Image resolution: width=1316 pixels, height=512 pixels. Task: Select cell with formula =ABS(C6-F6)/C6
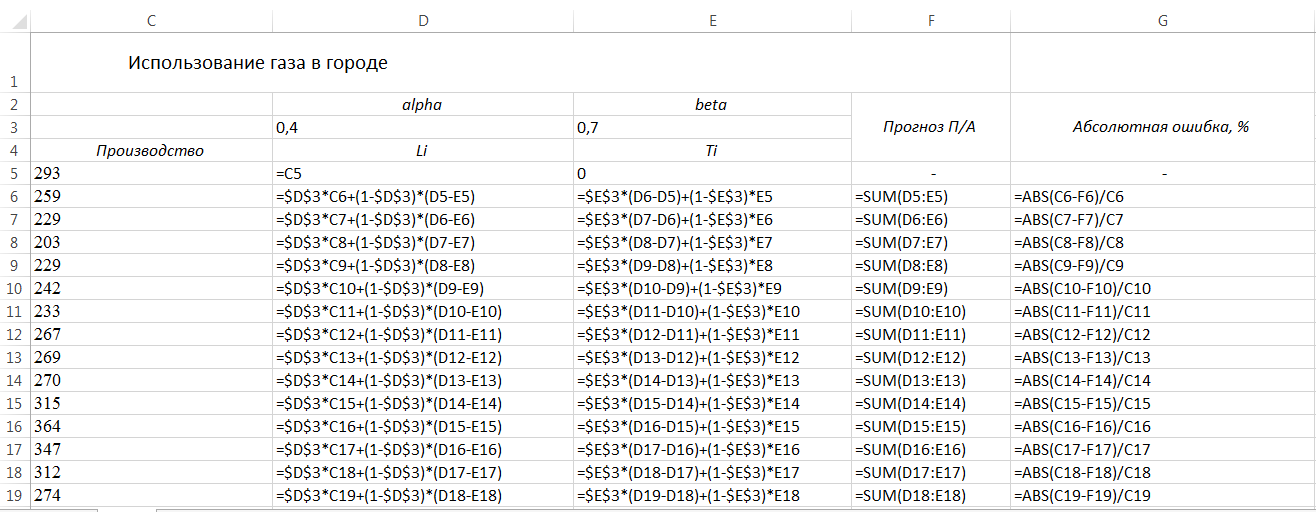pyautogui.click(x=1162, y=196)
